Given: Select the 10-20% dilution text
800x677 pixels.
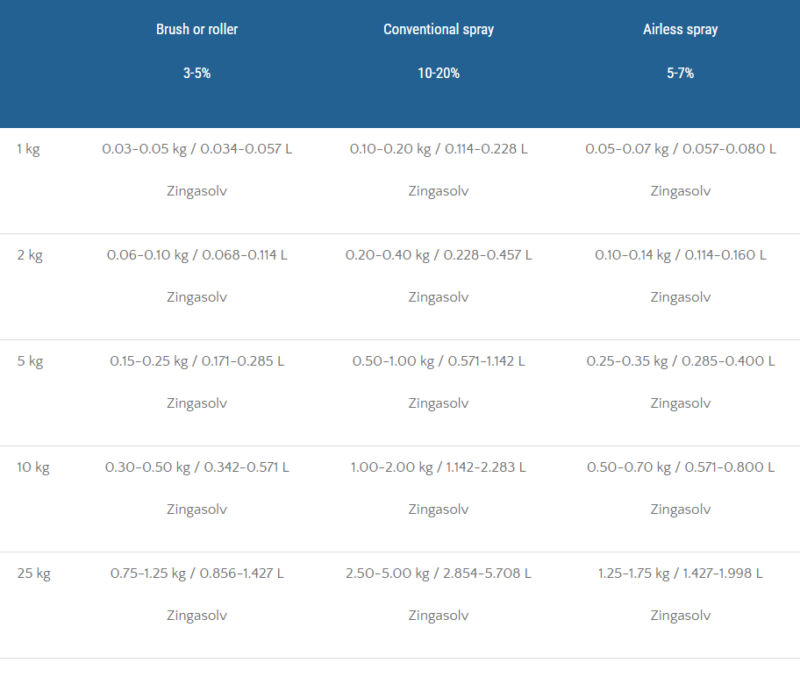Looking at the screenshot, I should click(x=438, y=73).
